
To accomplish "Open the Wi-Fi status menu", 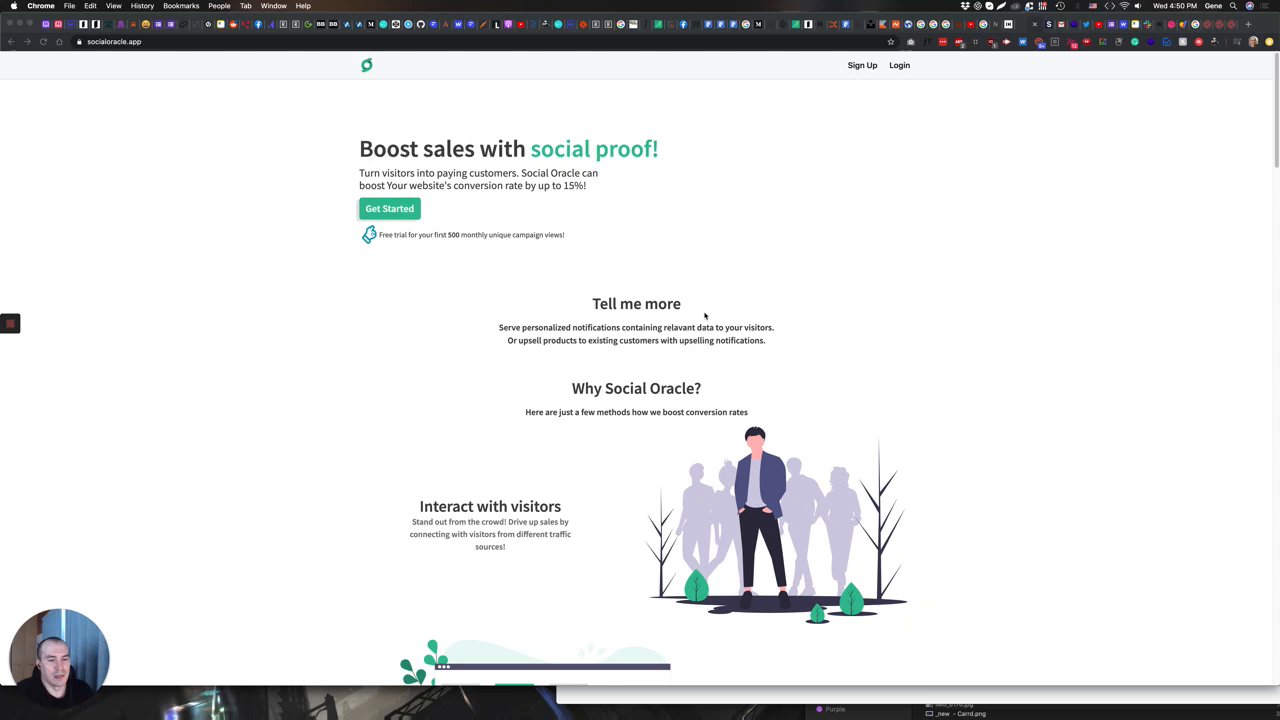I will (1124, 6).
